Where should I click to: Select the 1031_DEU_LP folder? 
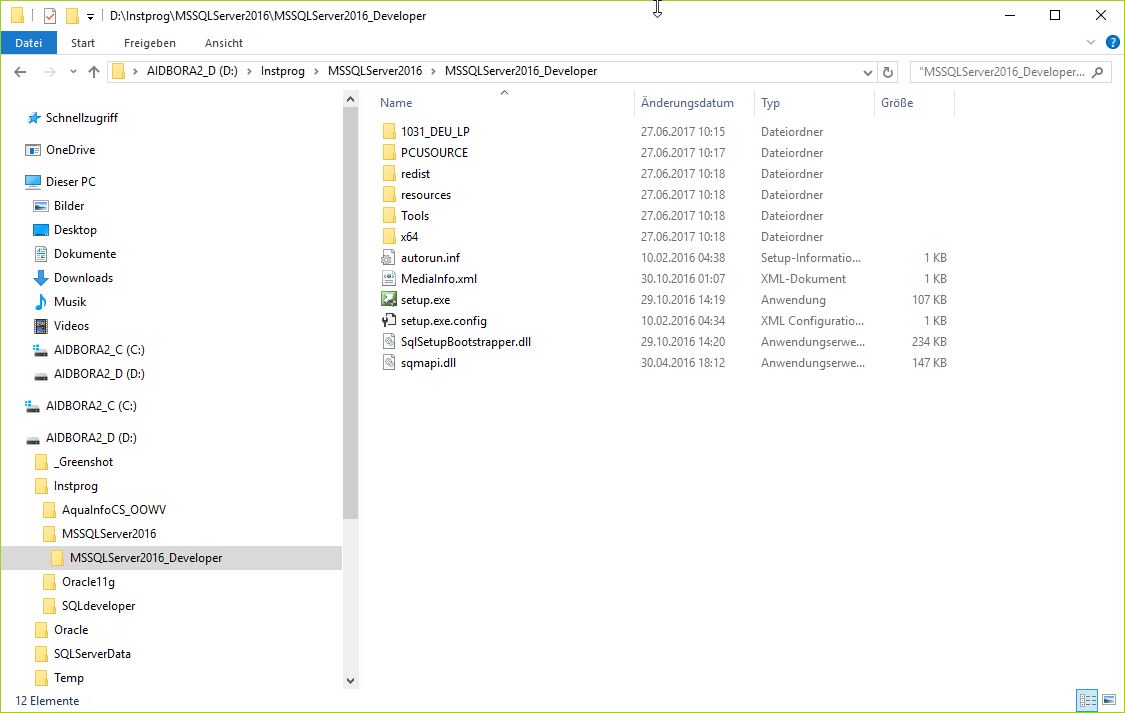point(435,131)
